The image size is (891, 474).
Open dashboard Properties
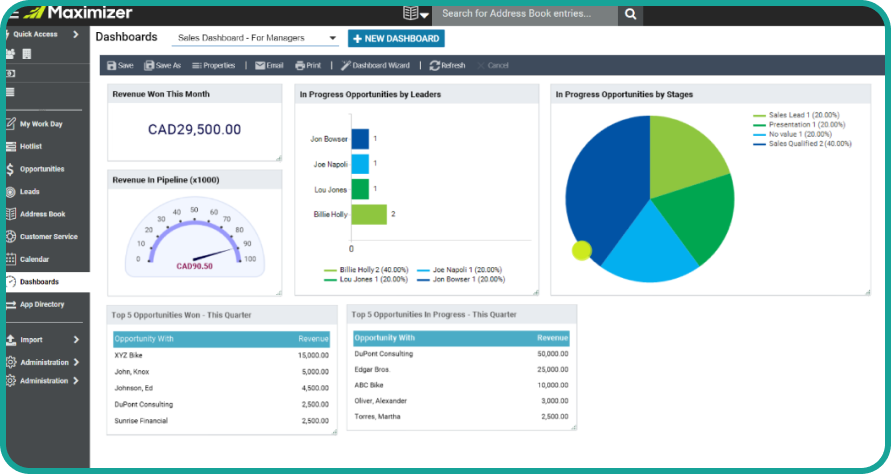pos(214,65)
